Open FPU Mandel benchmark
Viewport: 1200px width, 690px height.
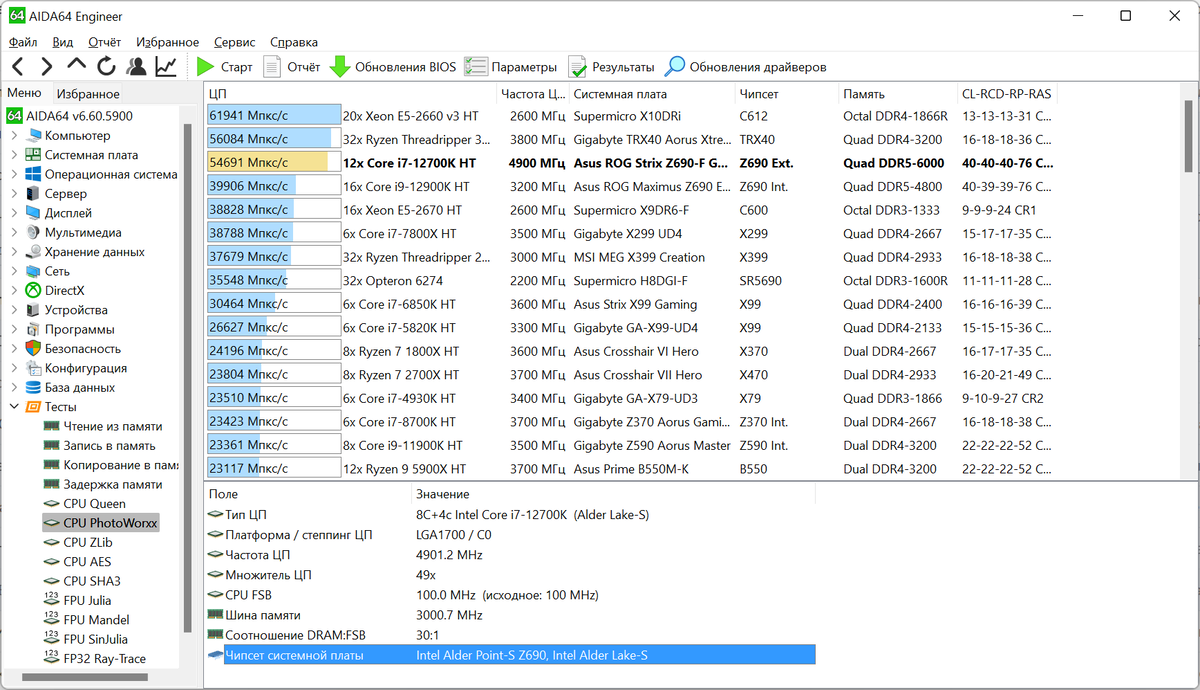tap(87, 619)
